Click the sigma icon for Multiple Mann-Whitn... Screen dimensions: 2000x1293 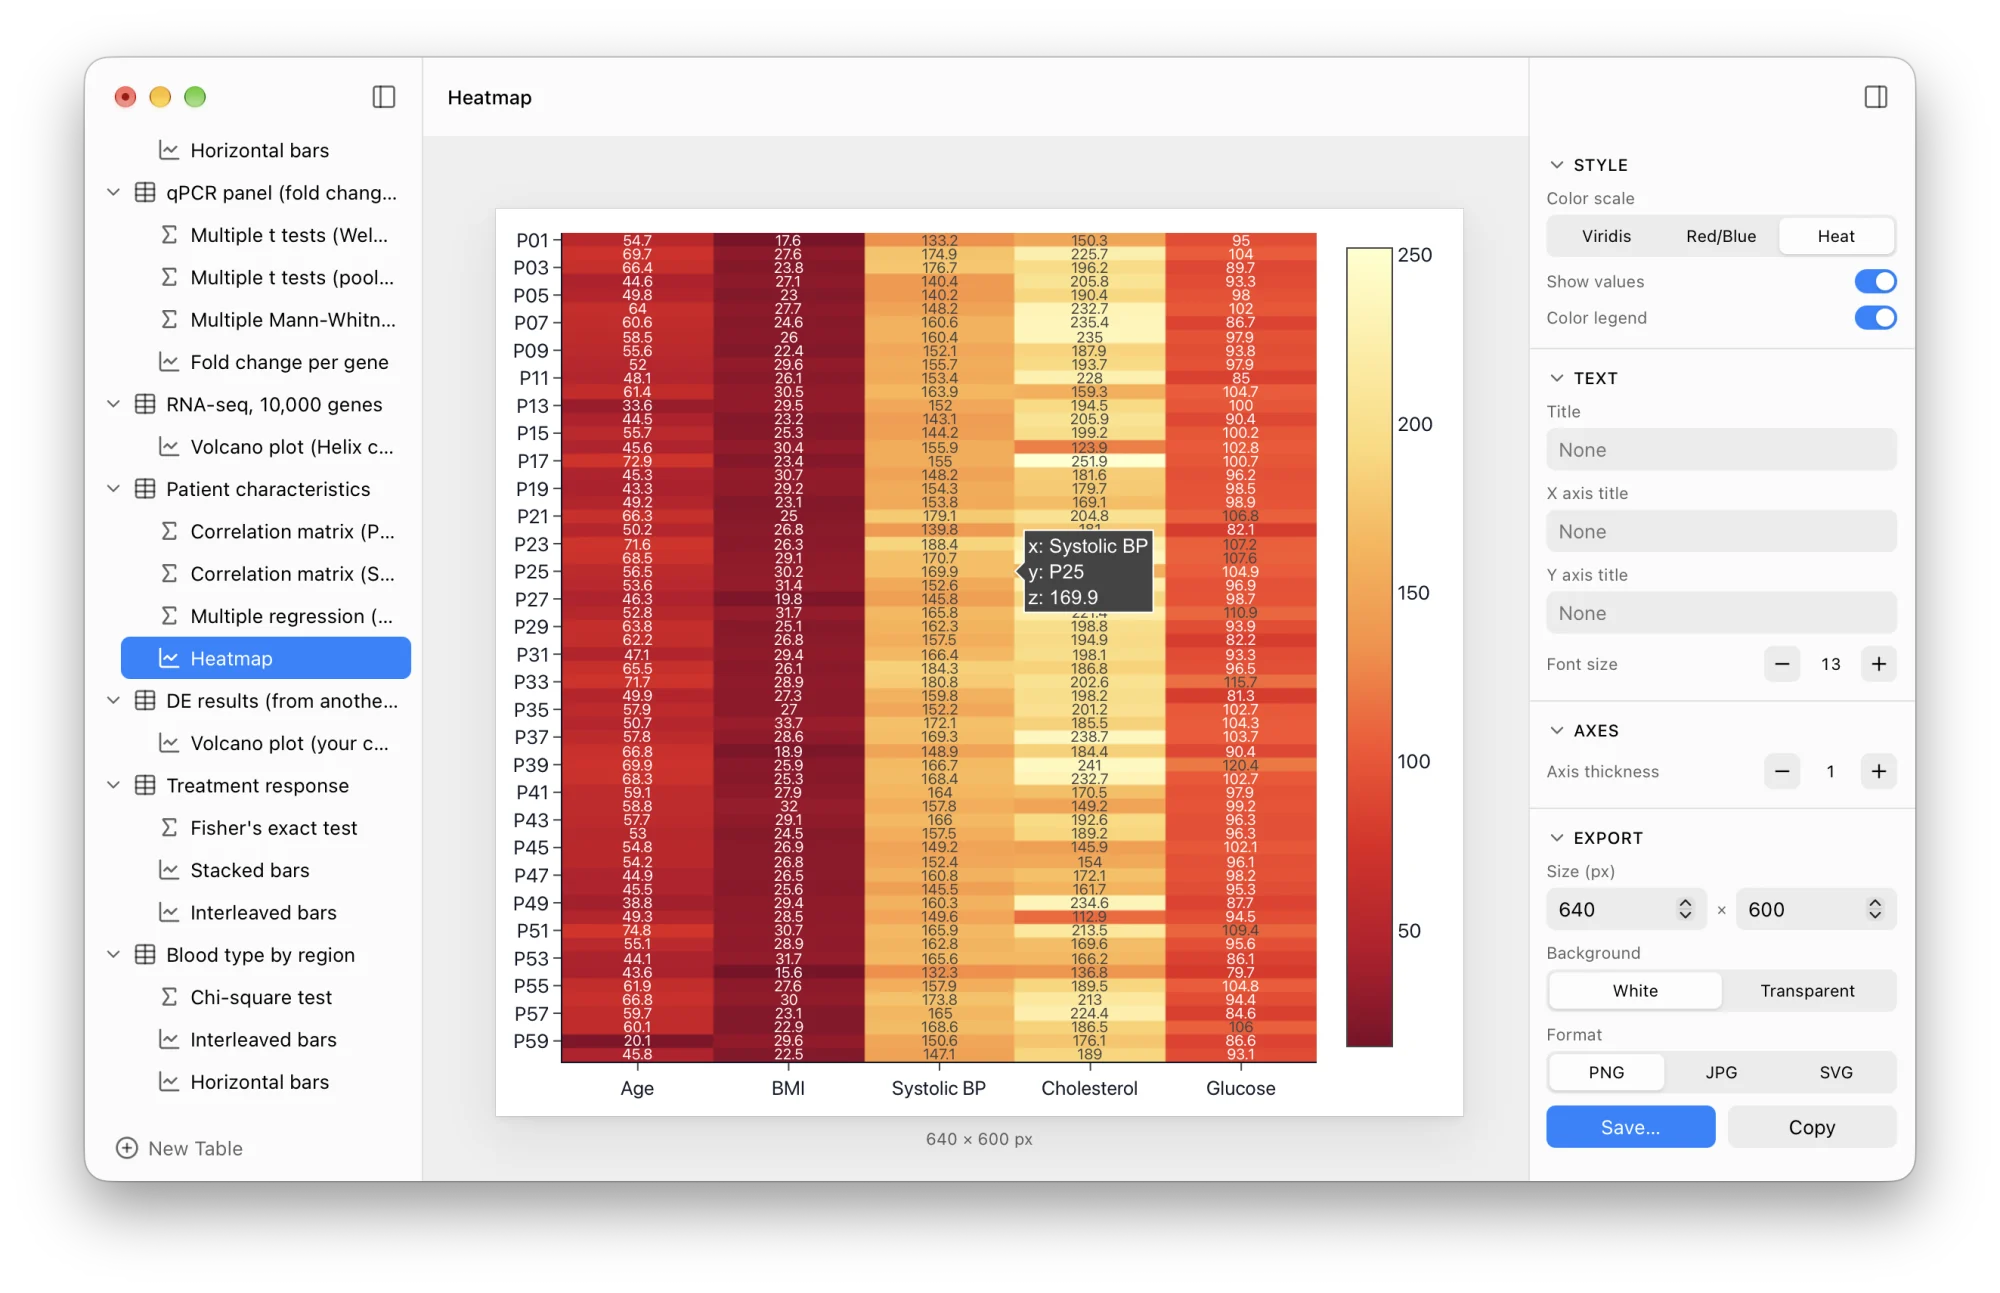169,320
